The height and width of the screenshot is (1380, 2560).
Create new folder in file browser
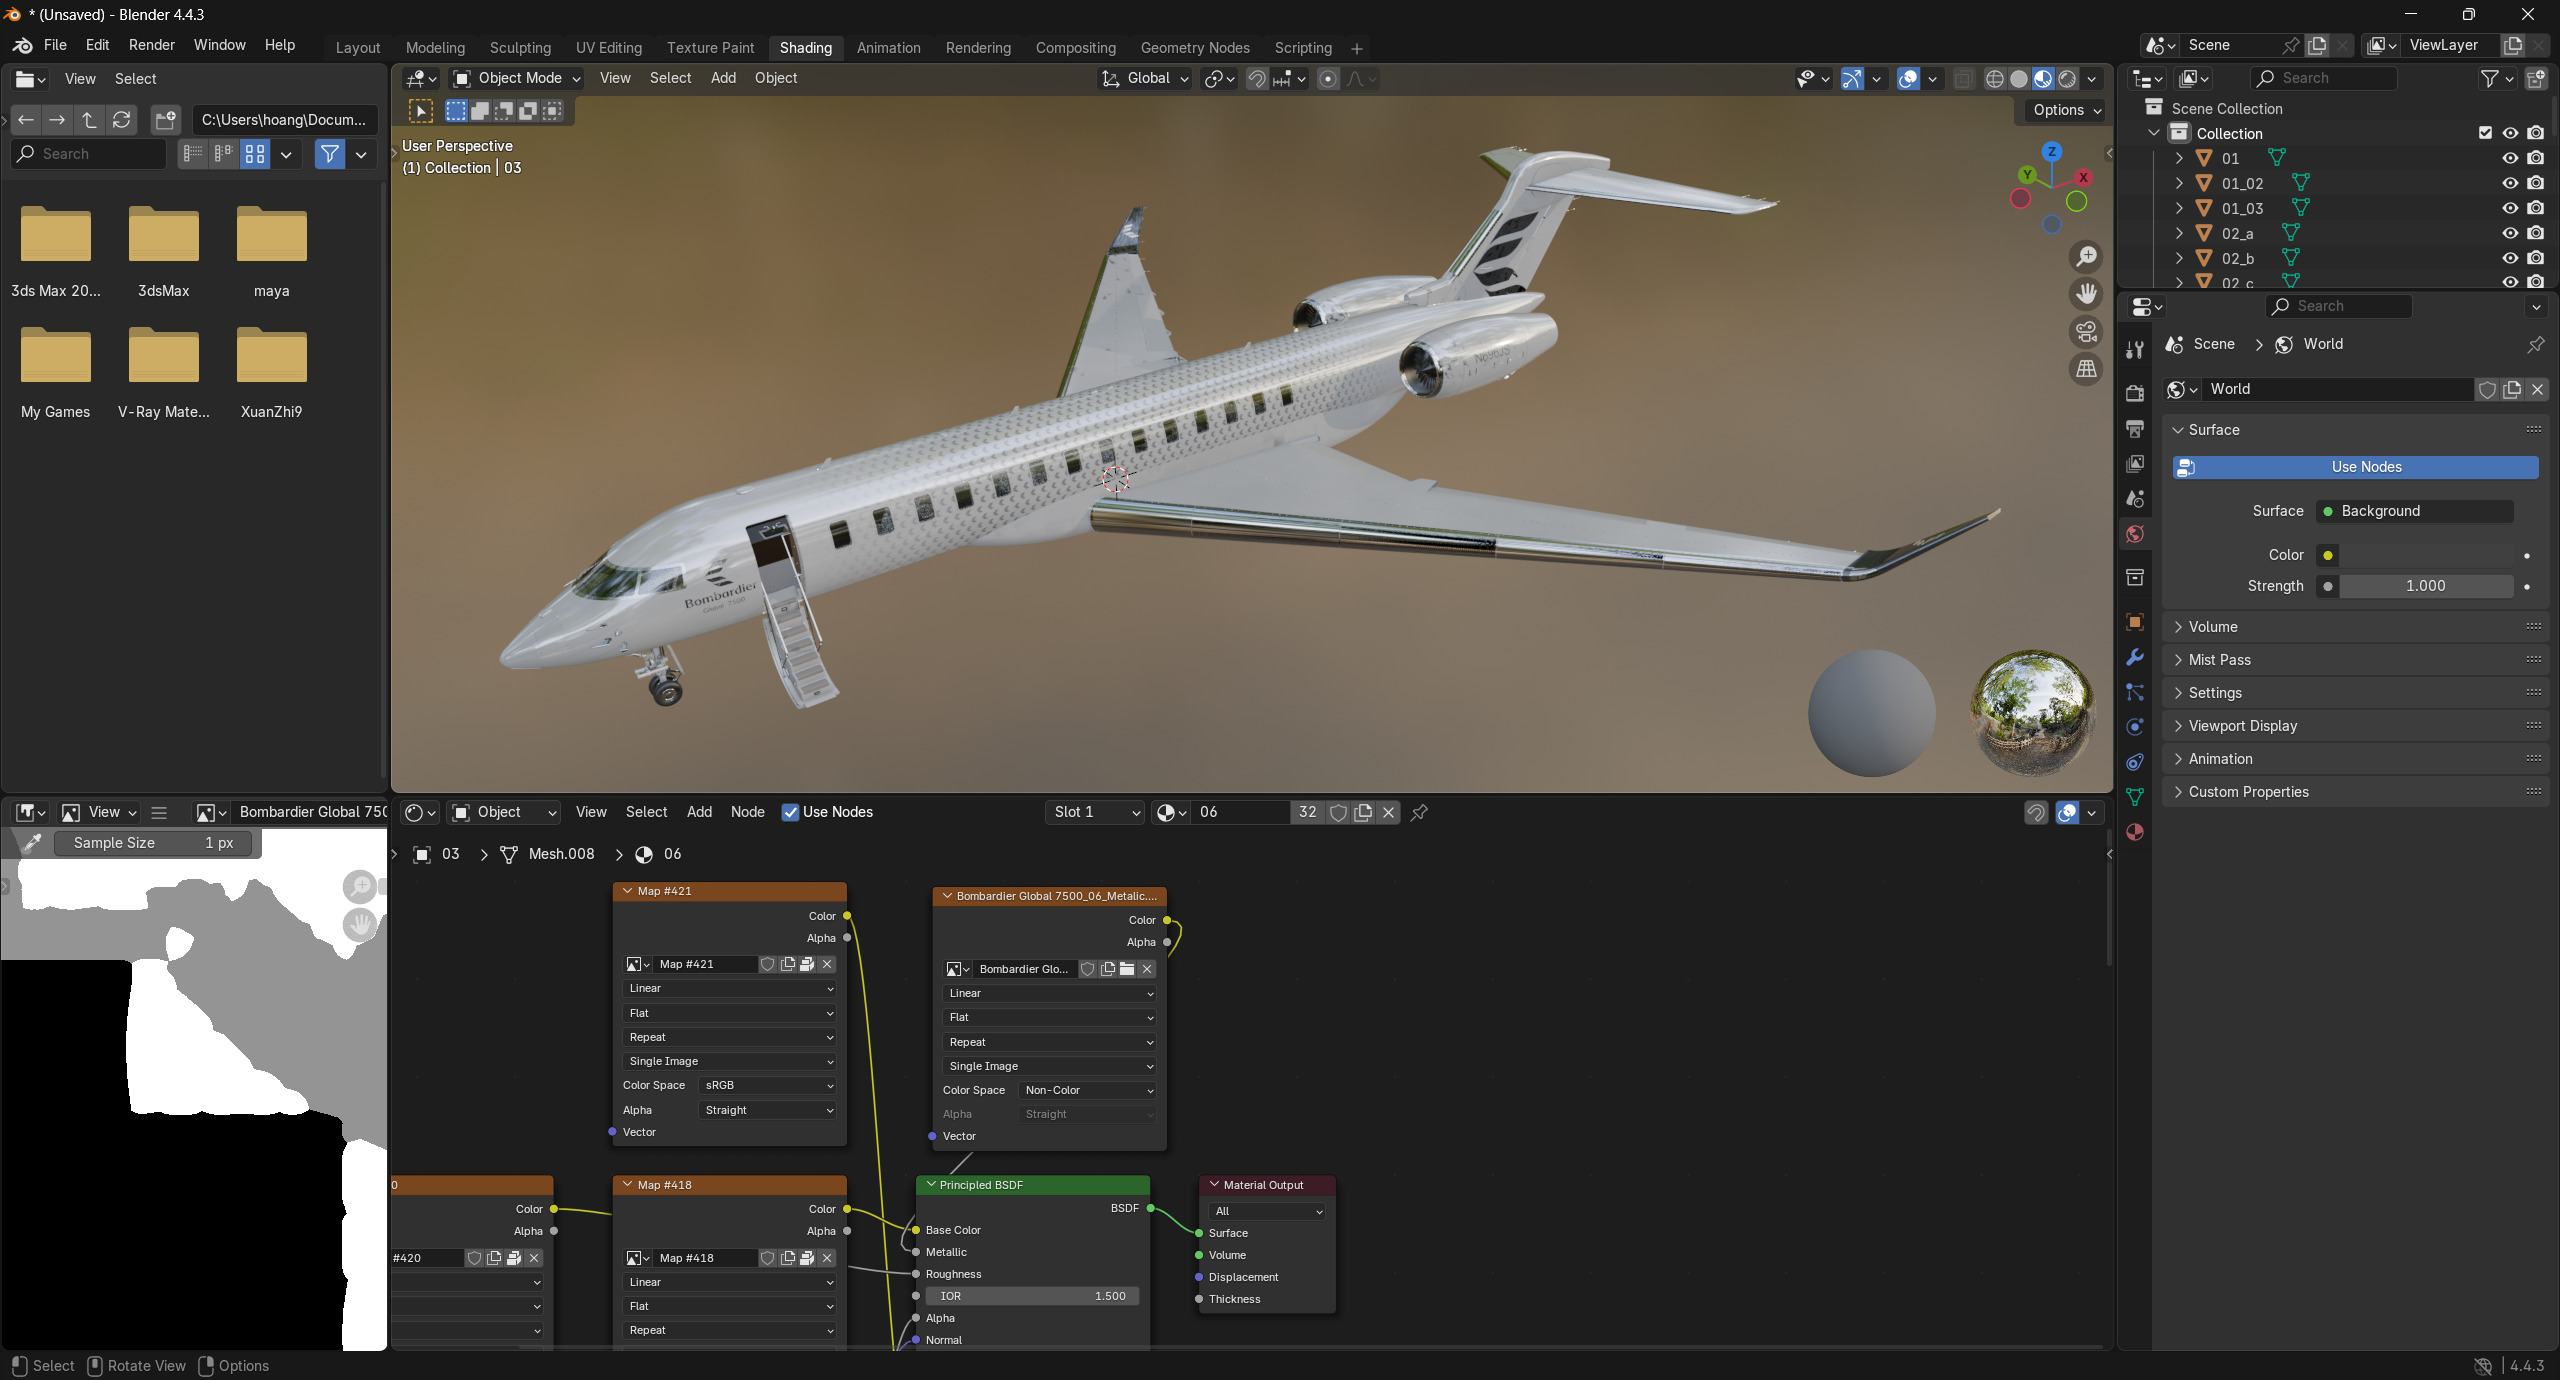pyautogui.click(x=165, y=120)
